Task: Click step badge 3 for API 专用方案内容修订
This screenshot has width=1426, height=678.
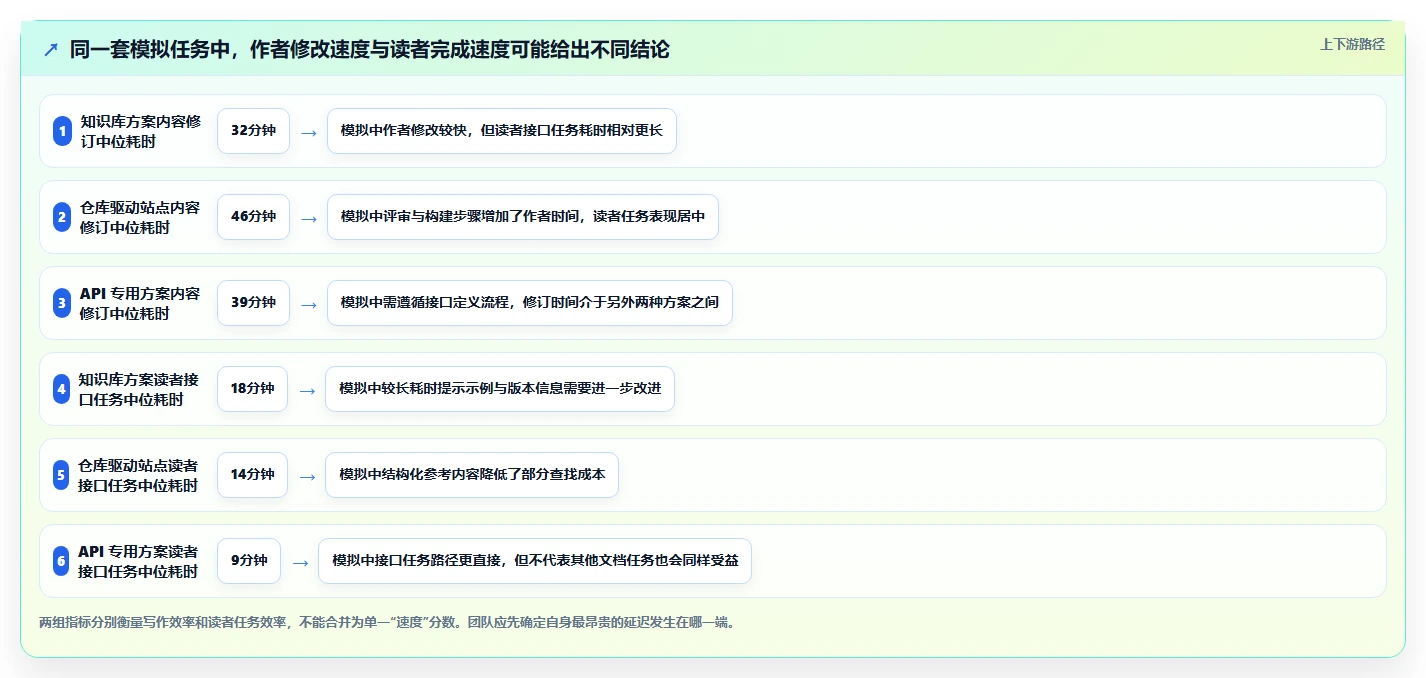Action: [62, 303]
